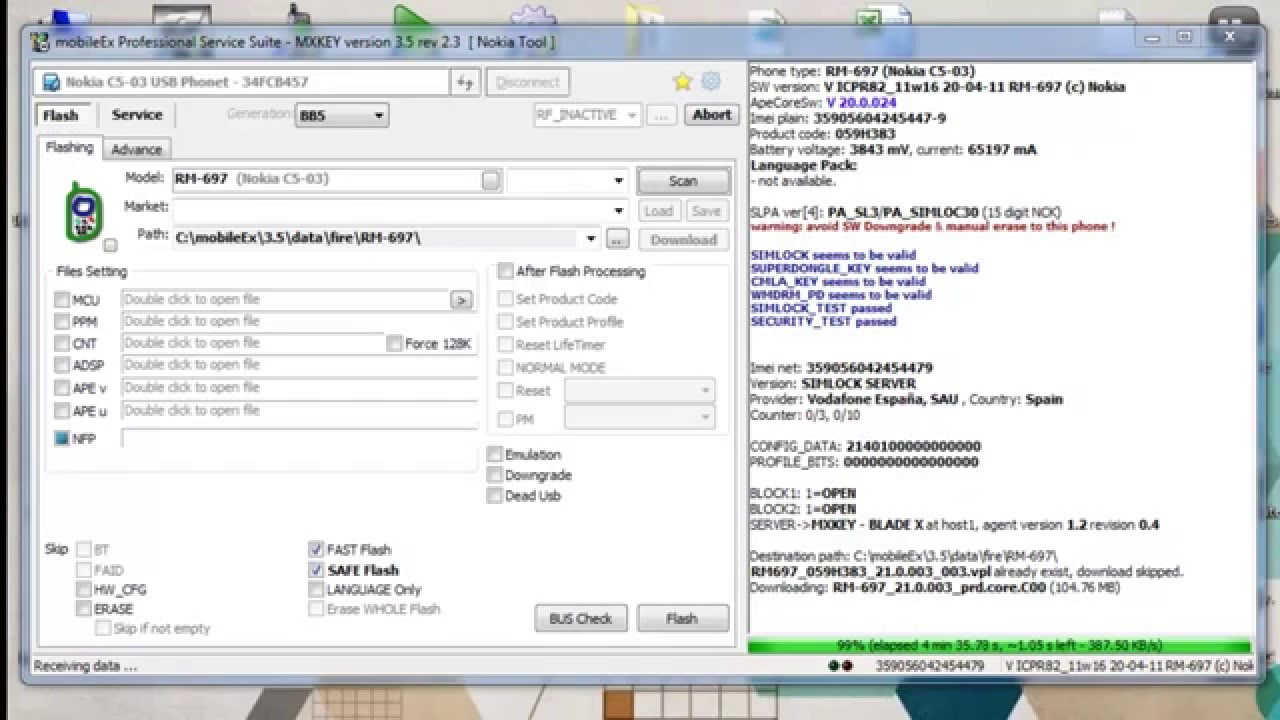The height and width of the screenshot is (720, 1280).
Task: Check the Dead Usb option
Action: tap(494, 495)
